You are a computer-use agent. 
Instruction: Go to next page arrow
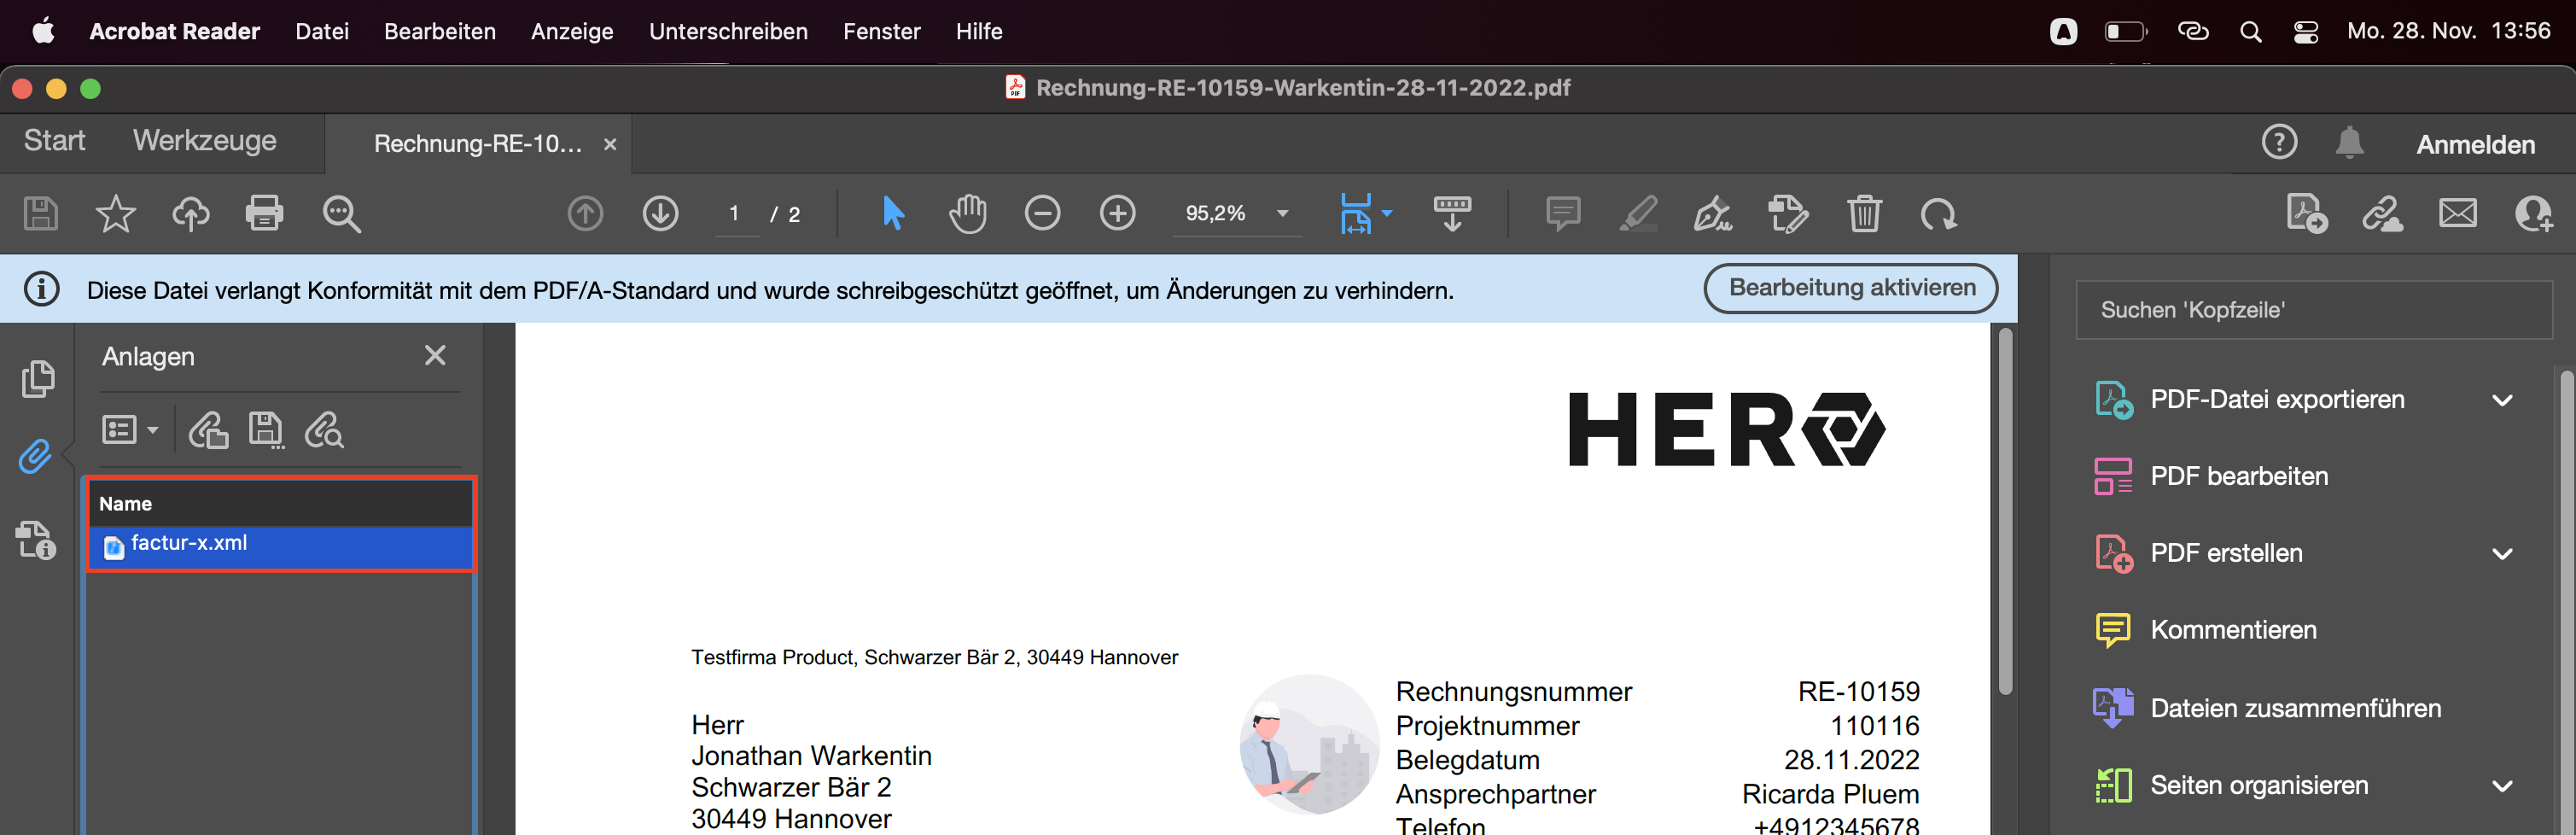[660, 214]
